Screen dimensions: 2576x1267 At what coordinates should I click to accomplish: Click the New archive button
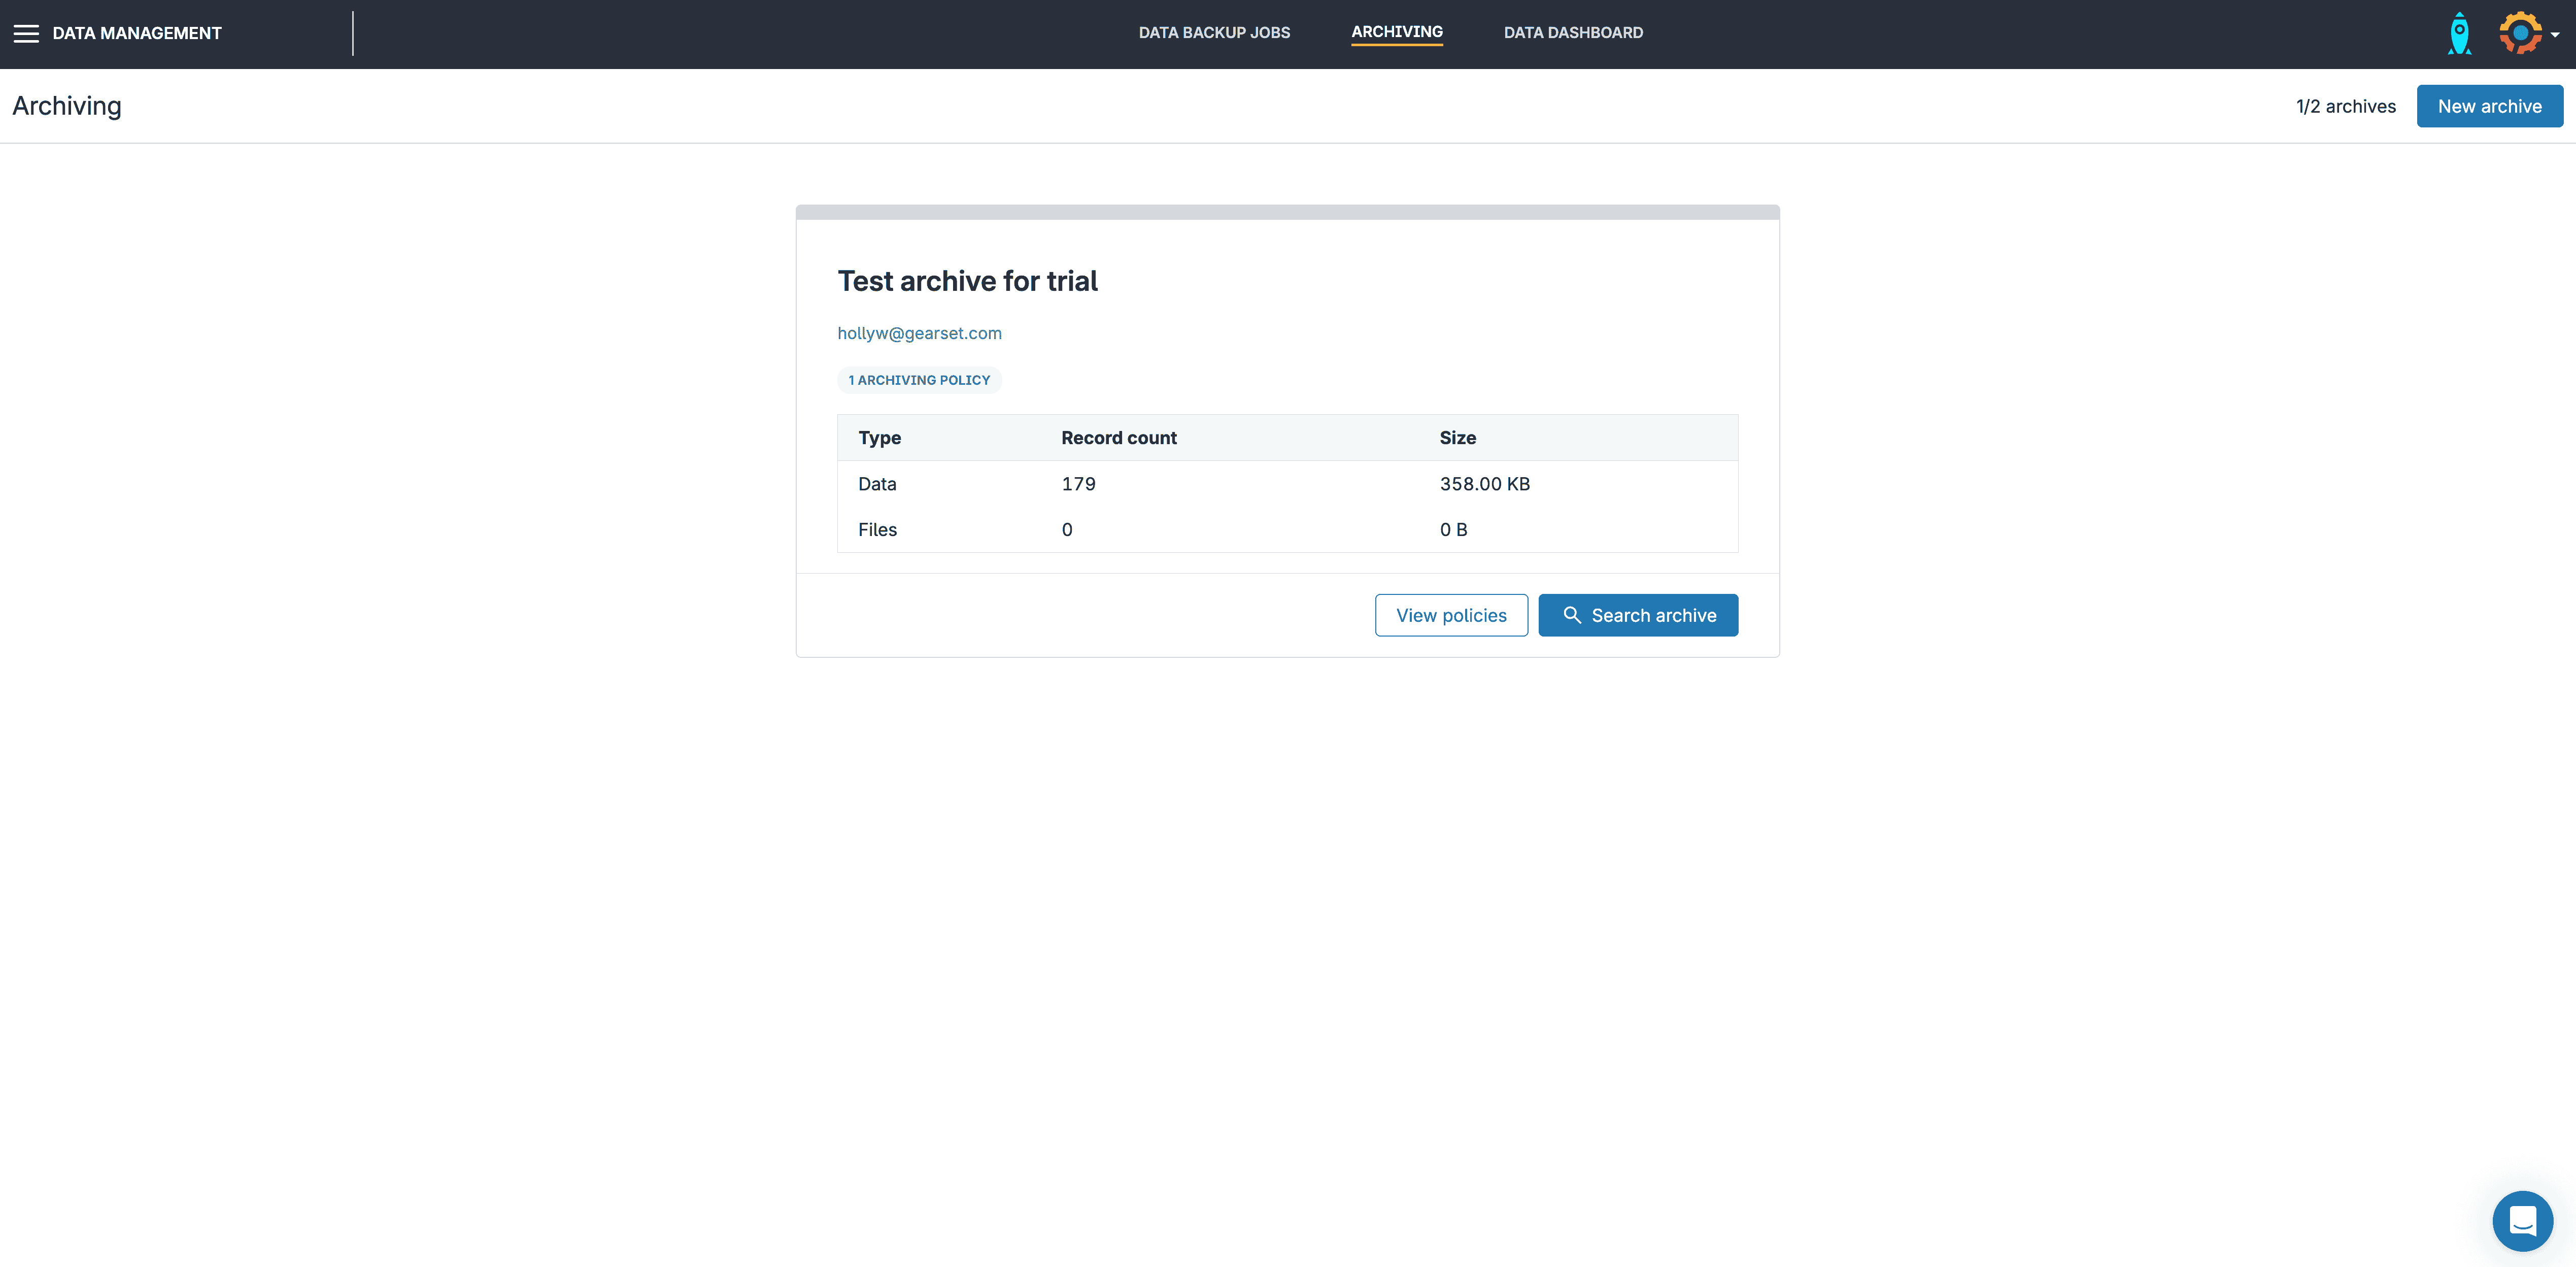pos(2489,106)
